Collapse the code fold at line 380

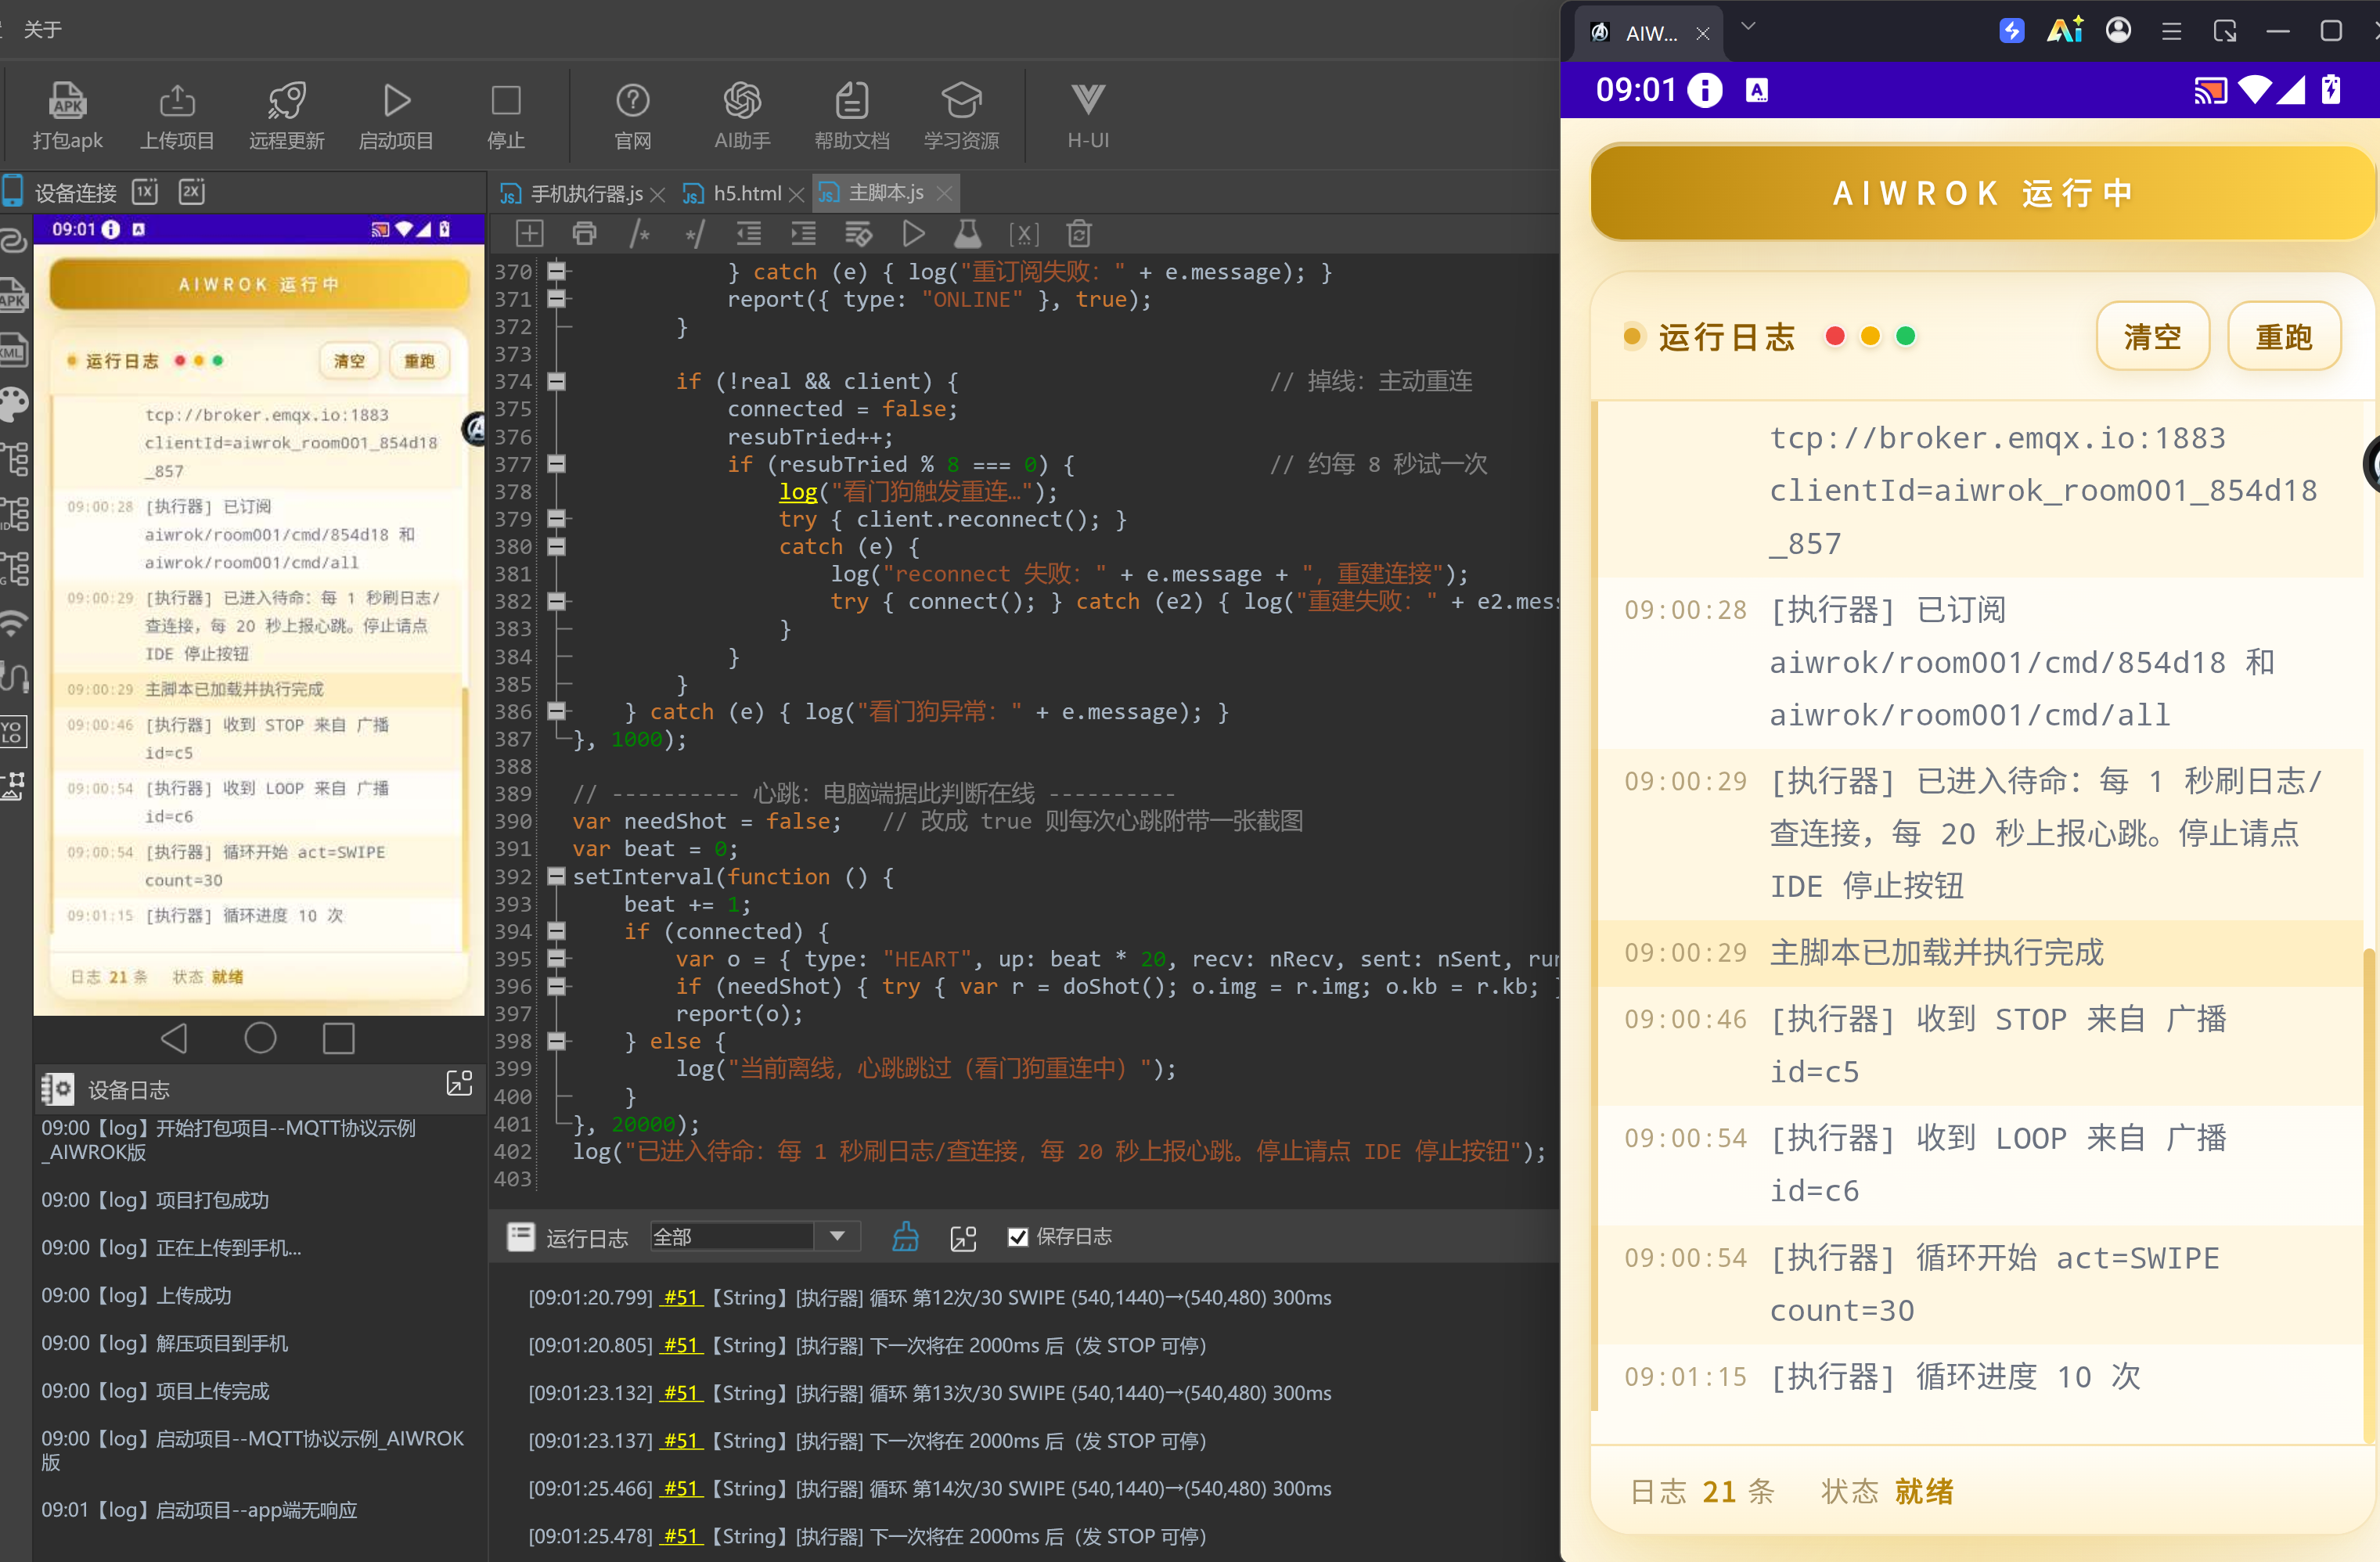coord(556,546)
